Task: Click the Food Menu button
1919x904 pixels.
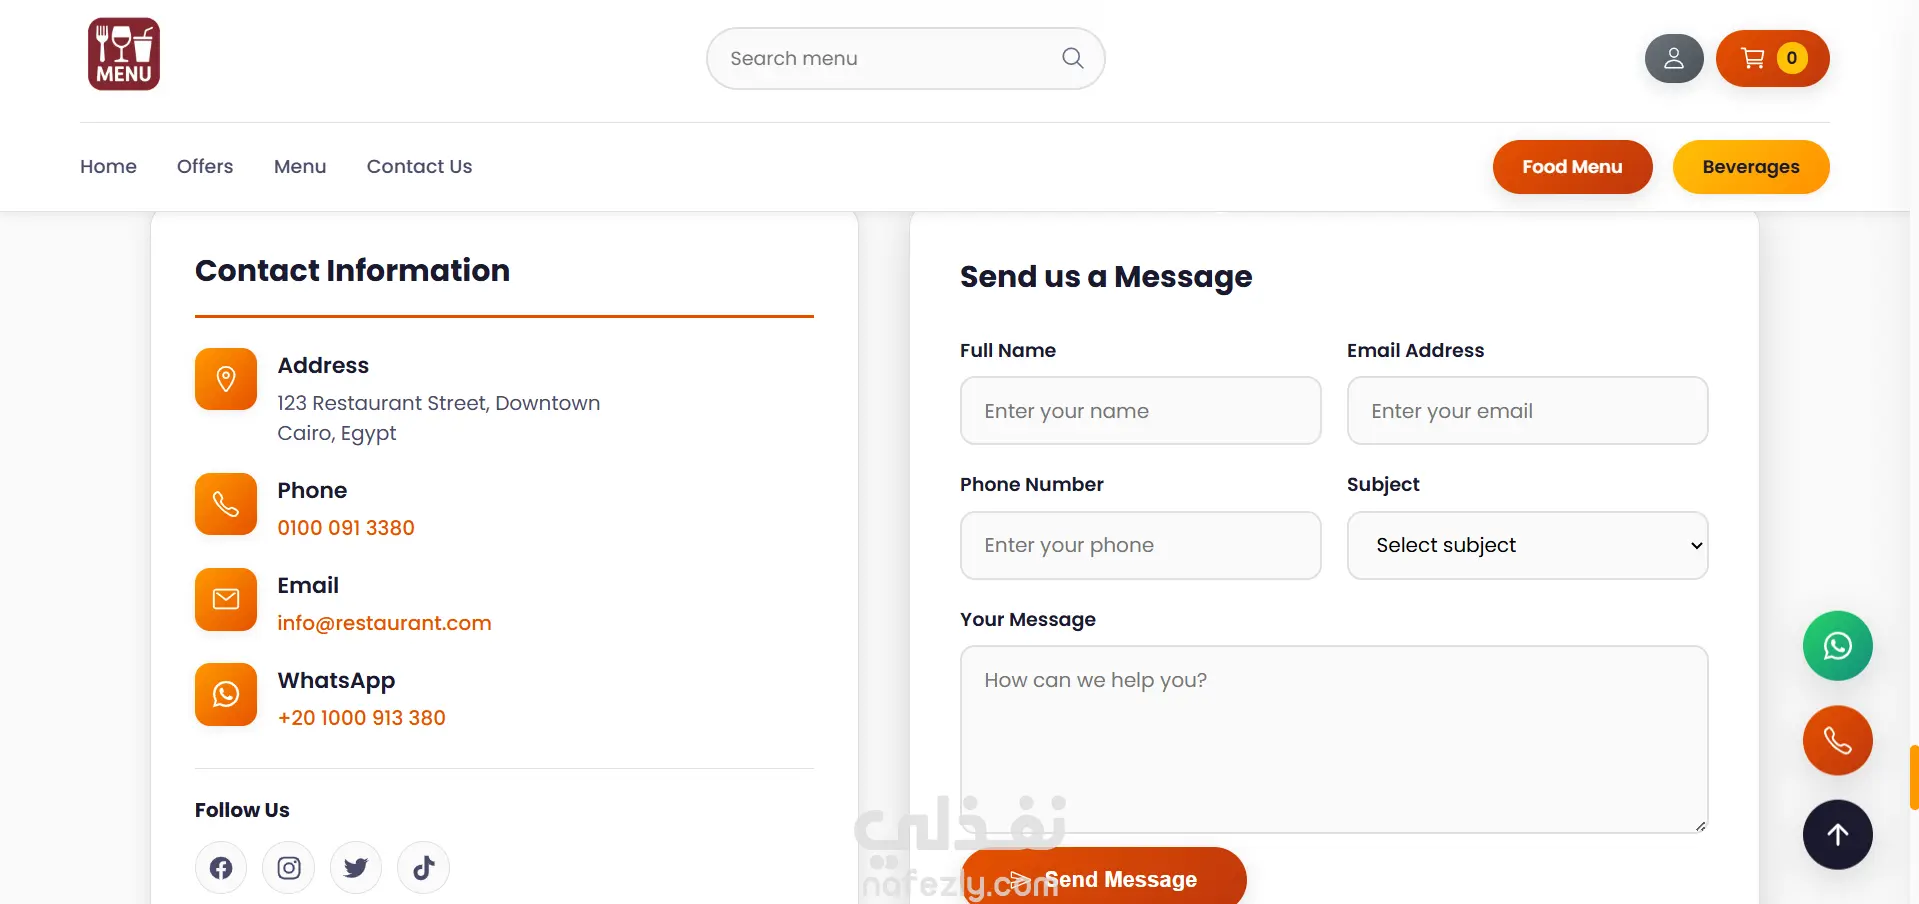Action: pyautogui.click(x=1572, y=167)
